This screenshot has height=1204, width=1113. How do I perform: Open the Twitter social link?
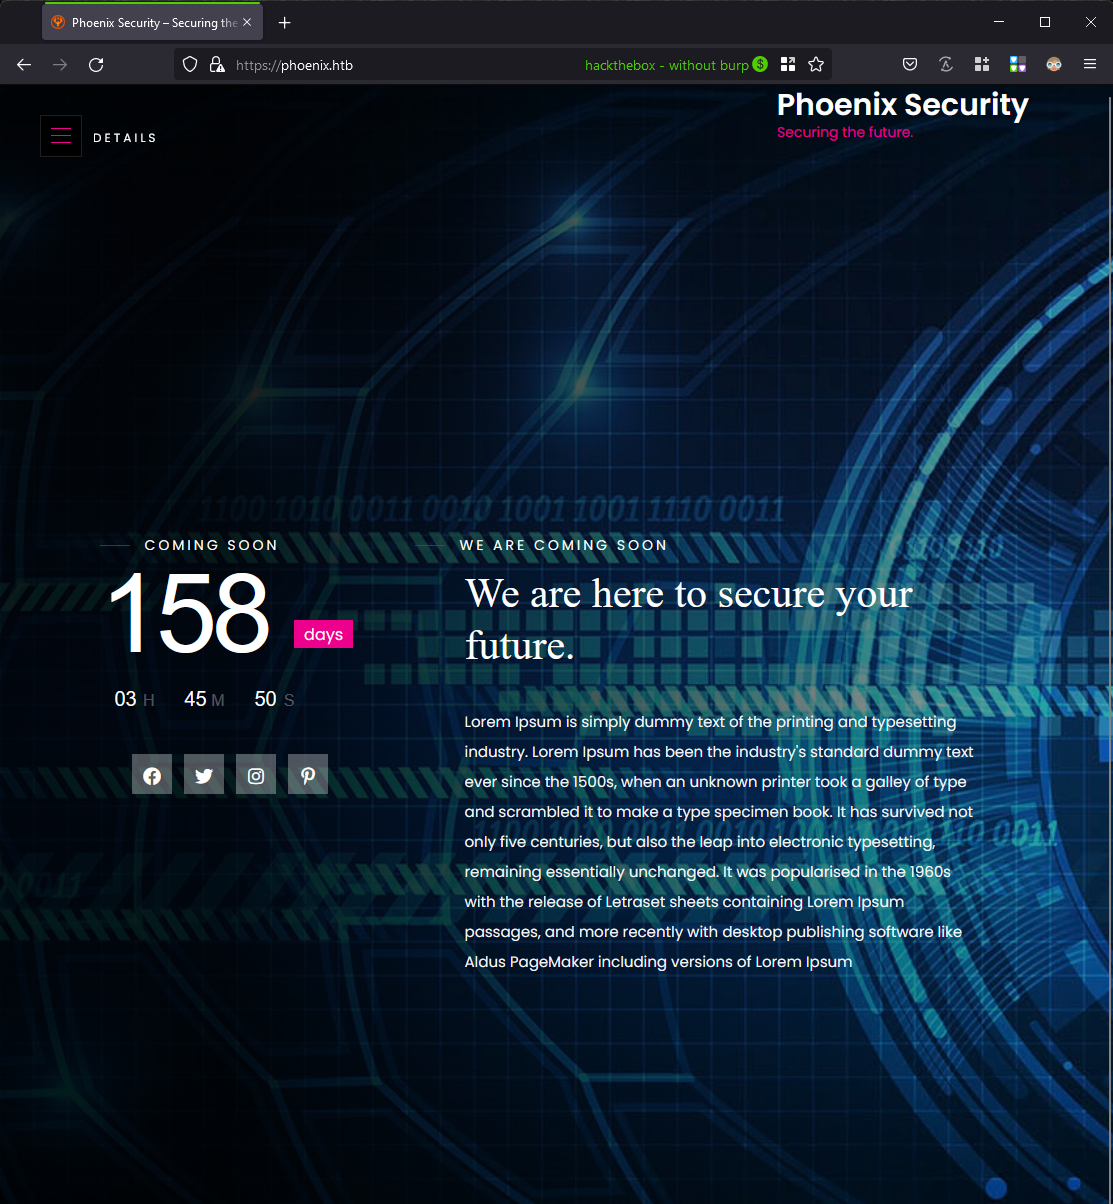point(204,775)
